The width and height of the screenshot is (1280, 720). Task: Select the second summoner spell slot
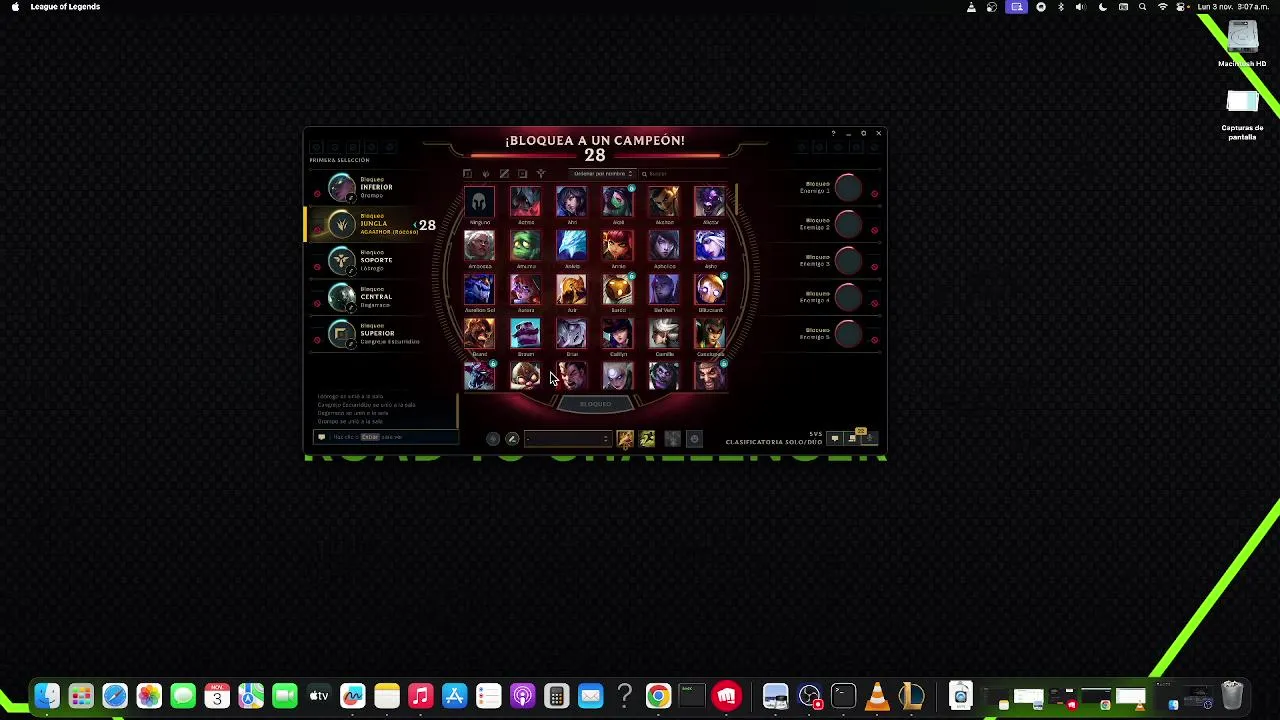tap(647, 439)
